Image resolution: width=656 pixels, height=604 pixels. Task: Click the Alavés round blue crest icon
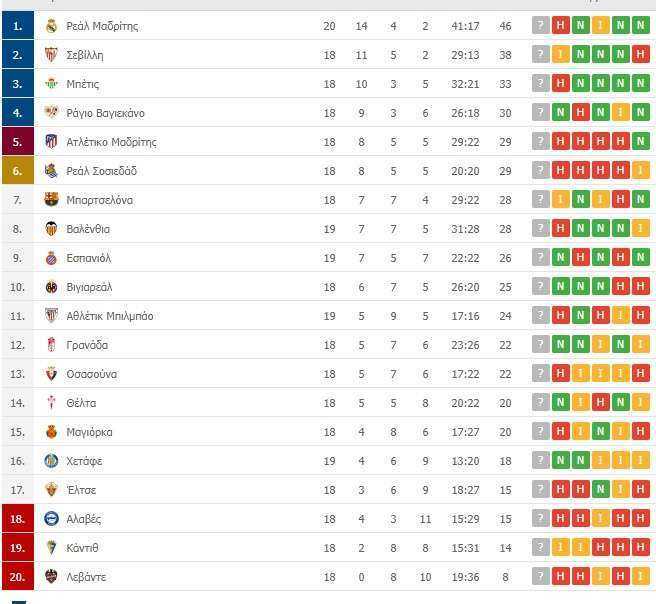pos(51,519)
